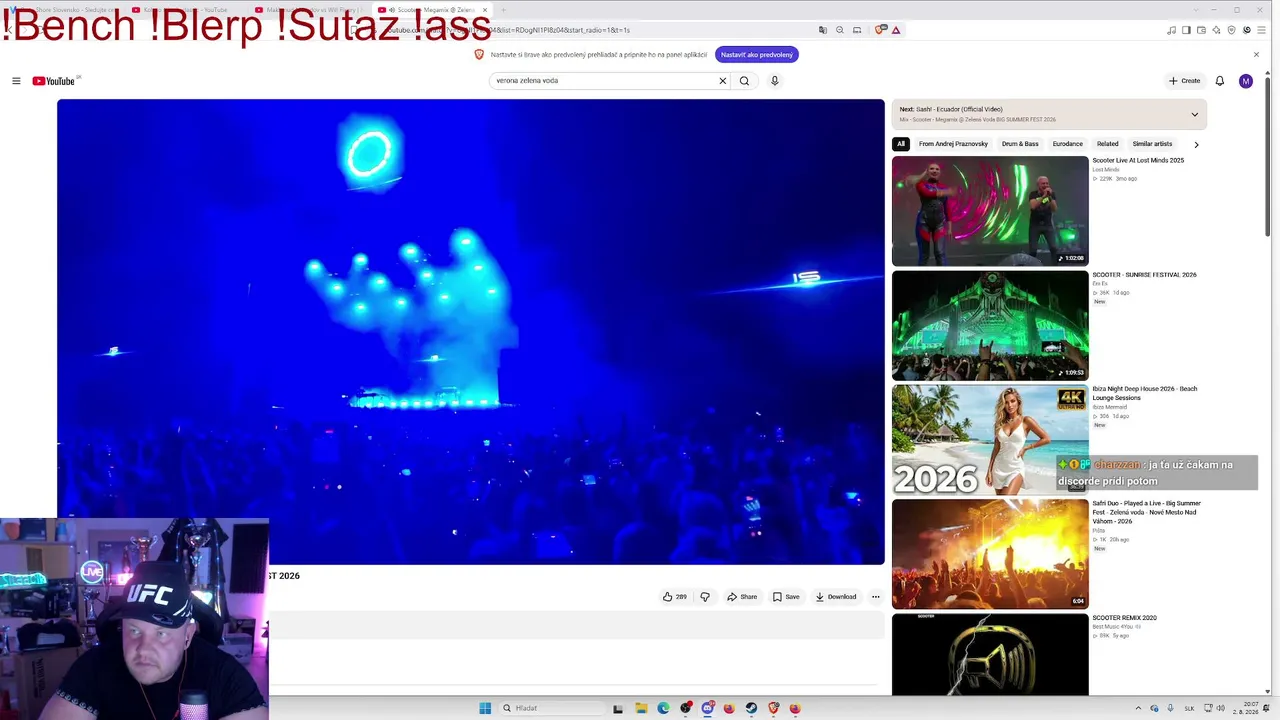This screenshot has height=720, width=1280.
Task: Open the Sunrise Festival 2026 thumbnail
Action: point(990,325)
